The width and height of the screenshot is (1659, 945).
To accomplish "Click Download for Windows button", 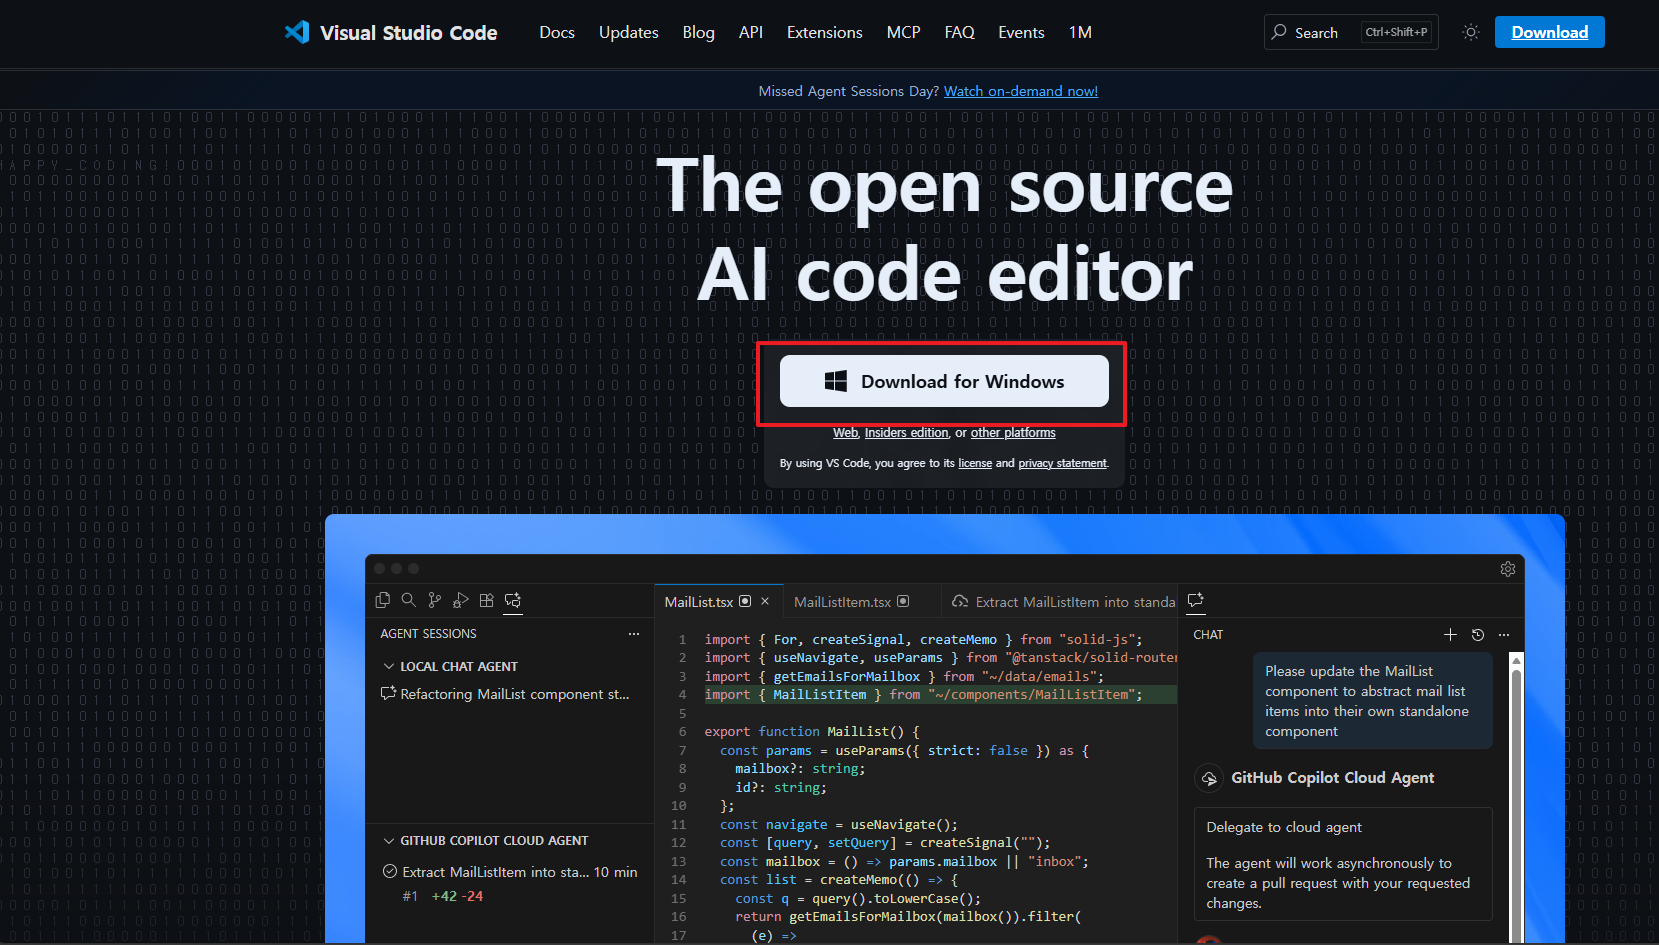I will tap(944, 381).
